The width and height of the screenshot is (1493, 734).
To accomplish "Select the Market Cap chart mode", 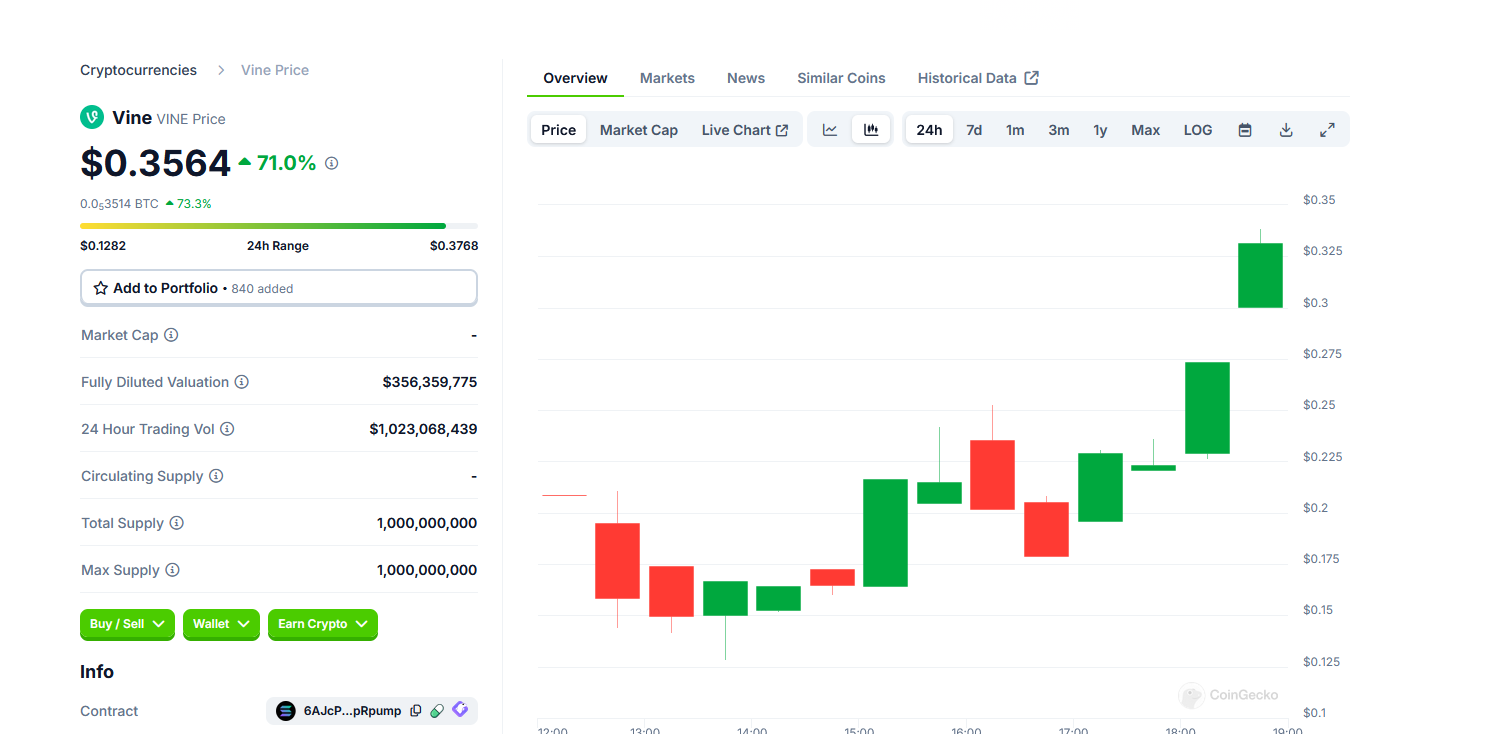I will (639, 130).
